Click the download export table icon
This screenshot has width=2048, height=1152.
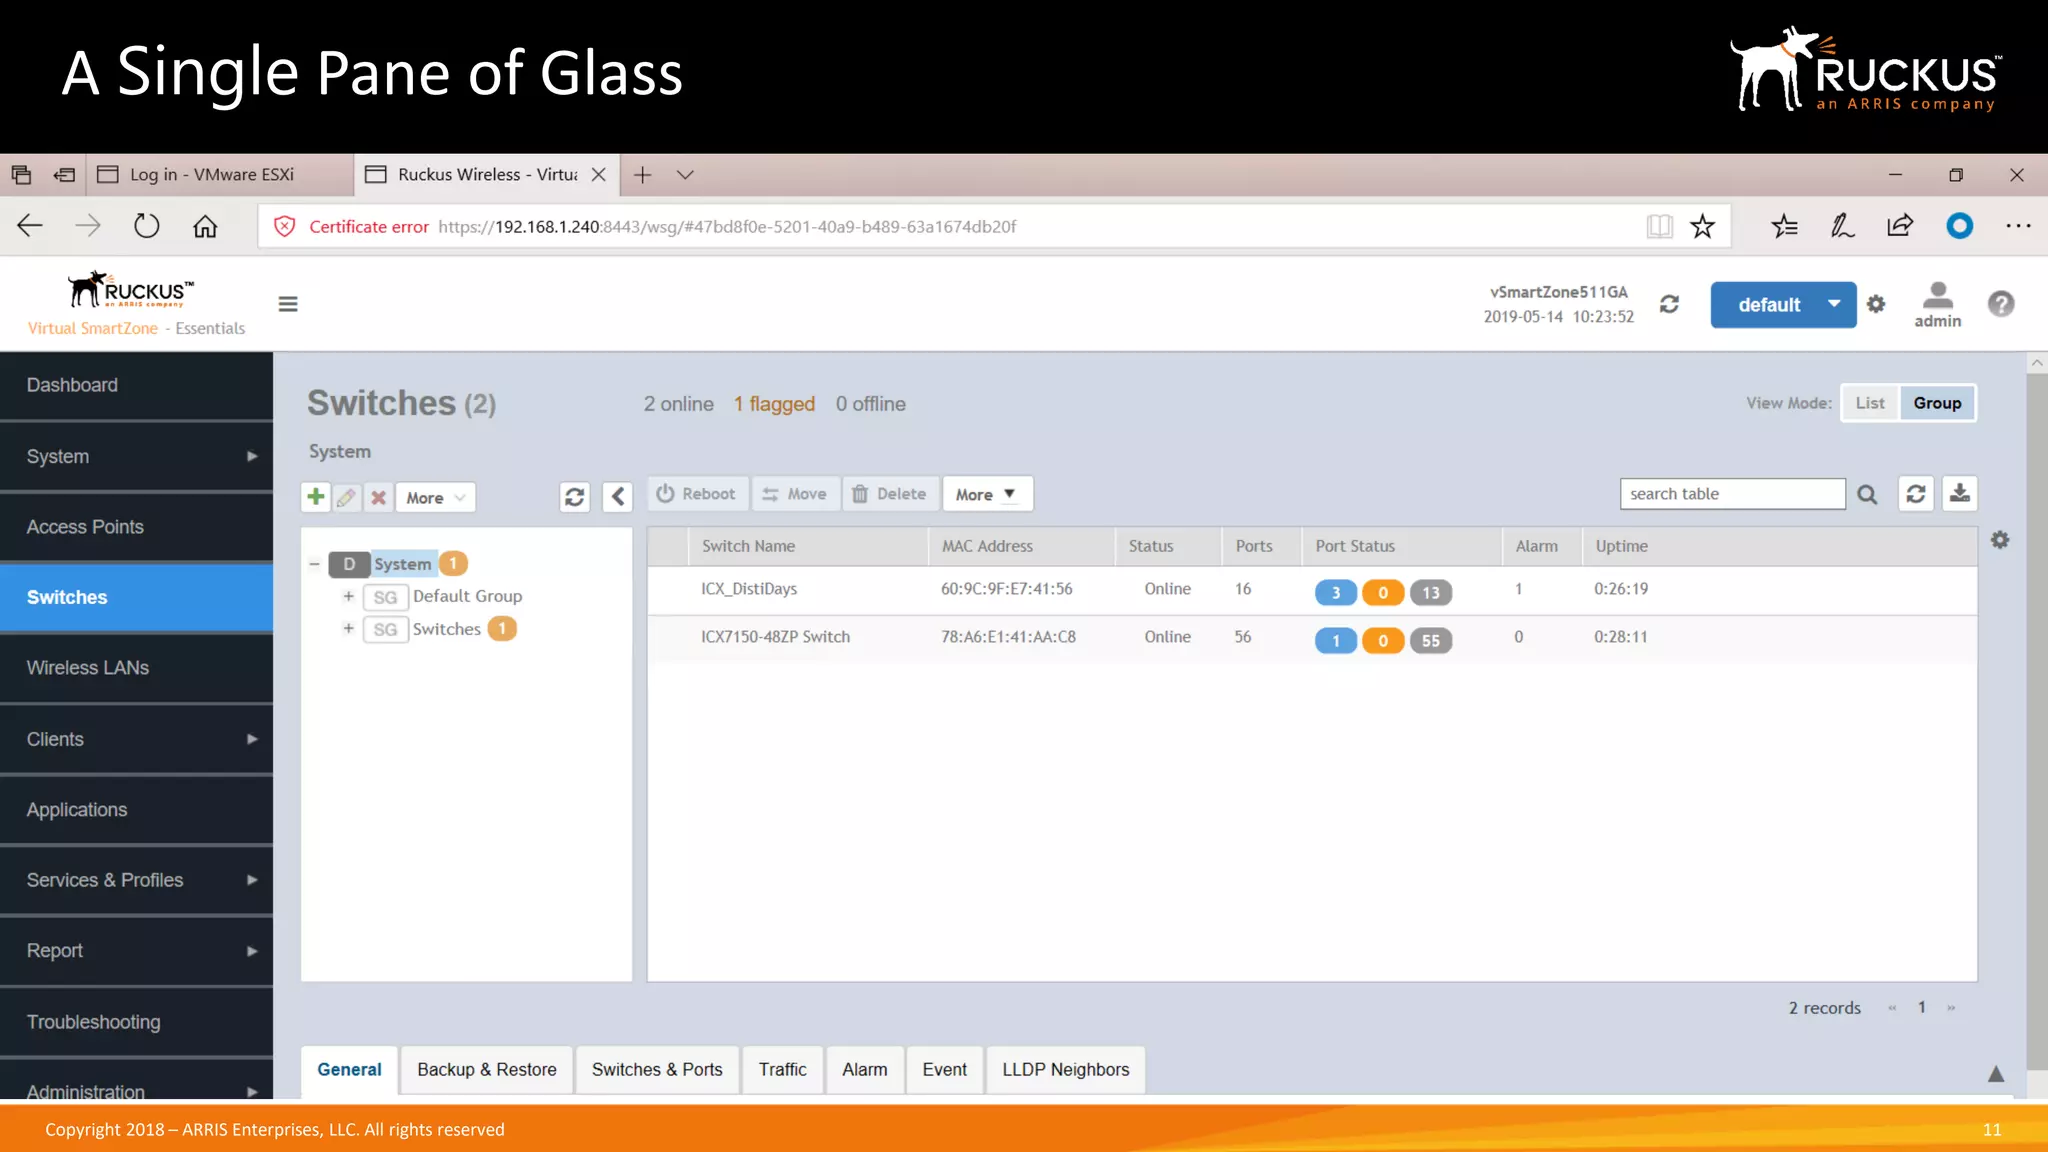pos(1959,494)
